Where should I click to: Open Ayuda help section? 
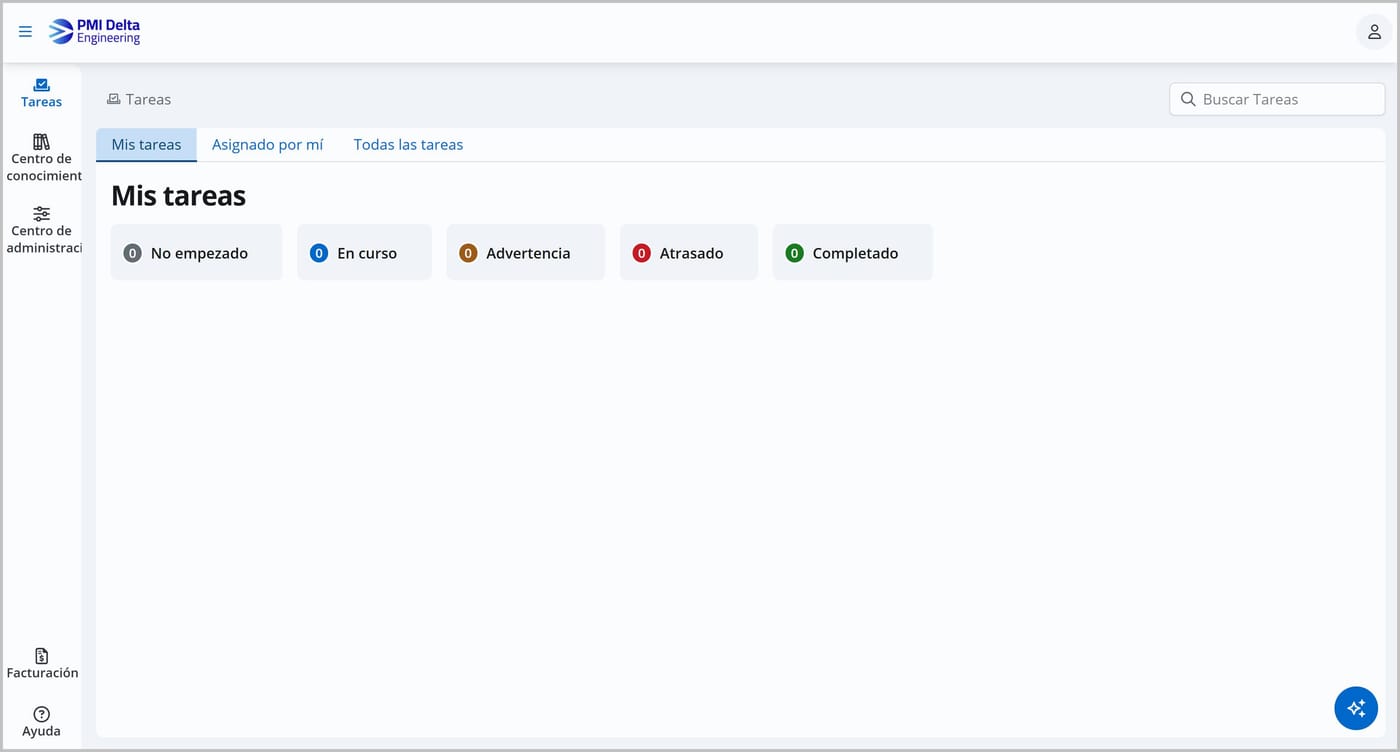click(42, 722)
